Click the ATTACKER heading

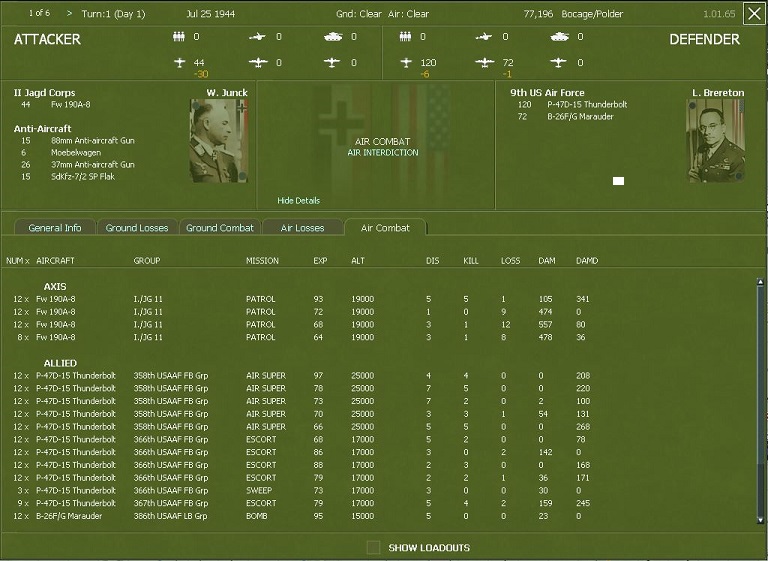tap(47, 40)
